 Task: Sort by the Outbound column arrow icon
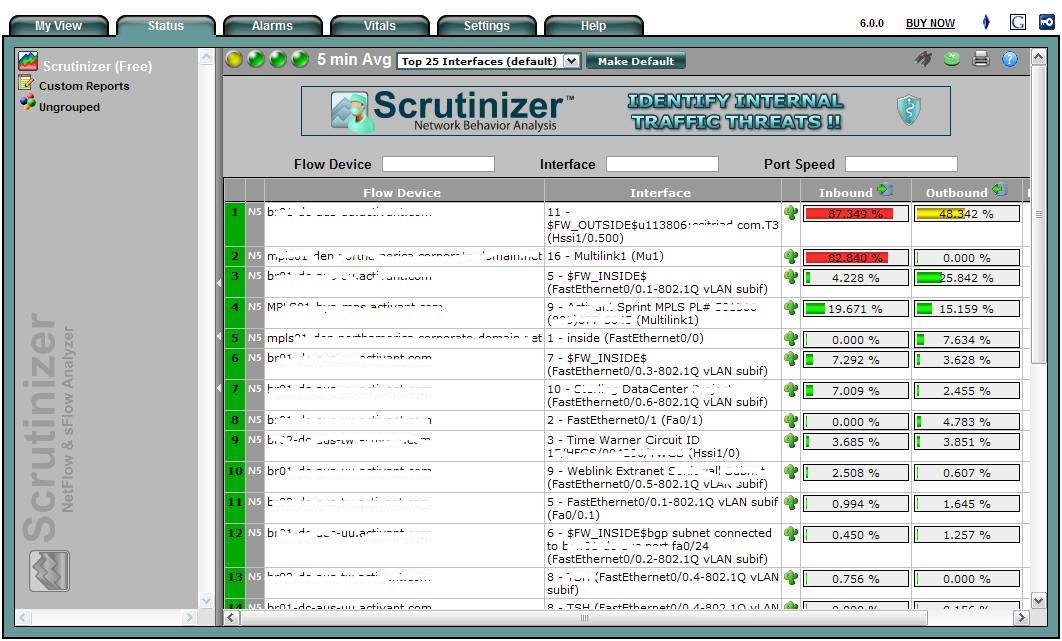pyautogui.click(x=1000, y=191)
